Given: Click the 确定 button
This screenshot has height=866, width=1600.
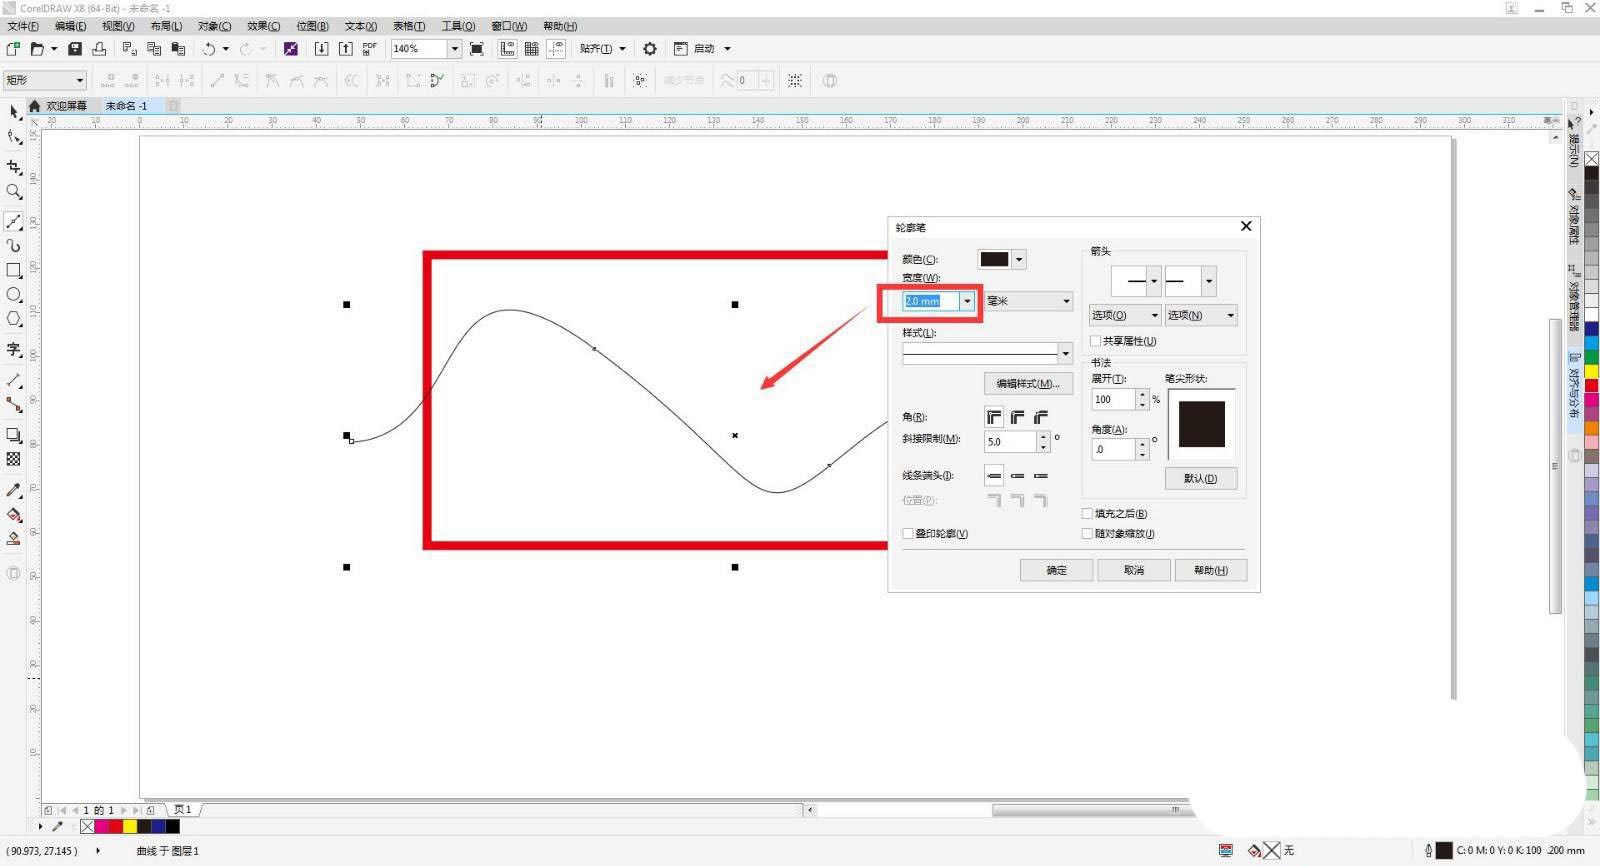Looking at the screenshot, I should click(1056, 570).
